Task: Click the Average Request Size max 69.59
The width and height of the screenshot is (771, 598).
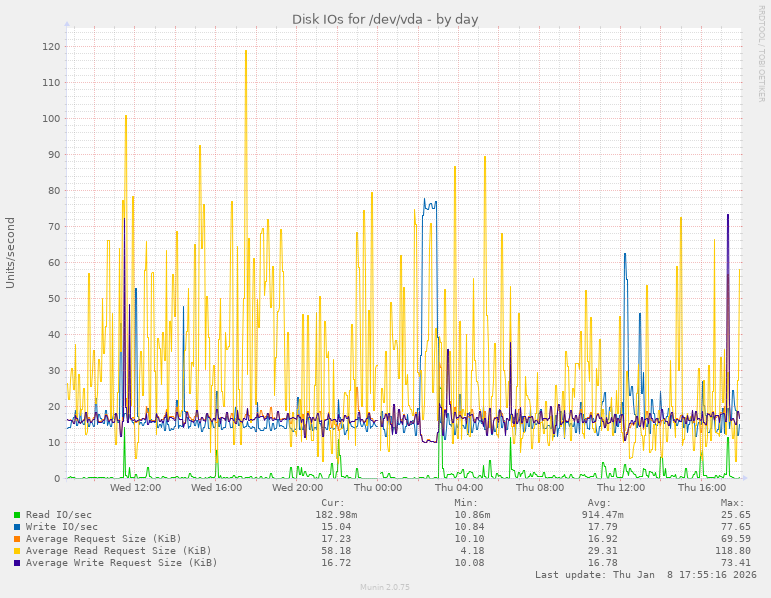Action: pyautogui.click(x=736, y=539)
